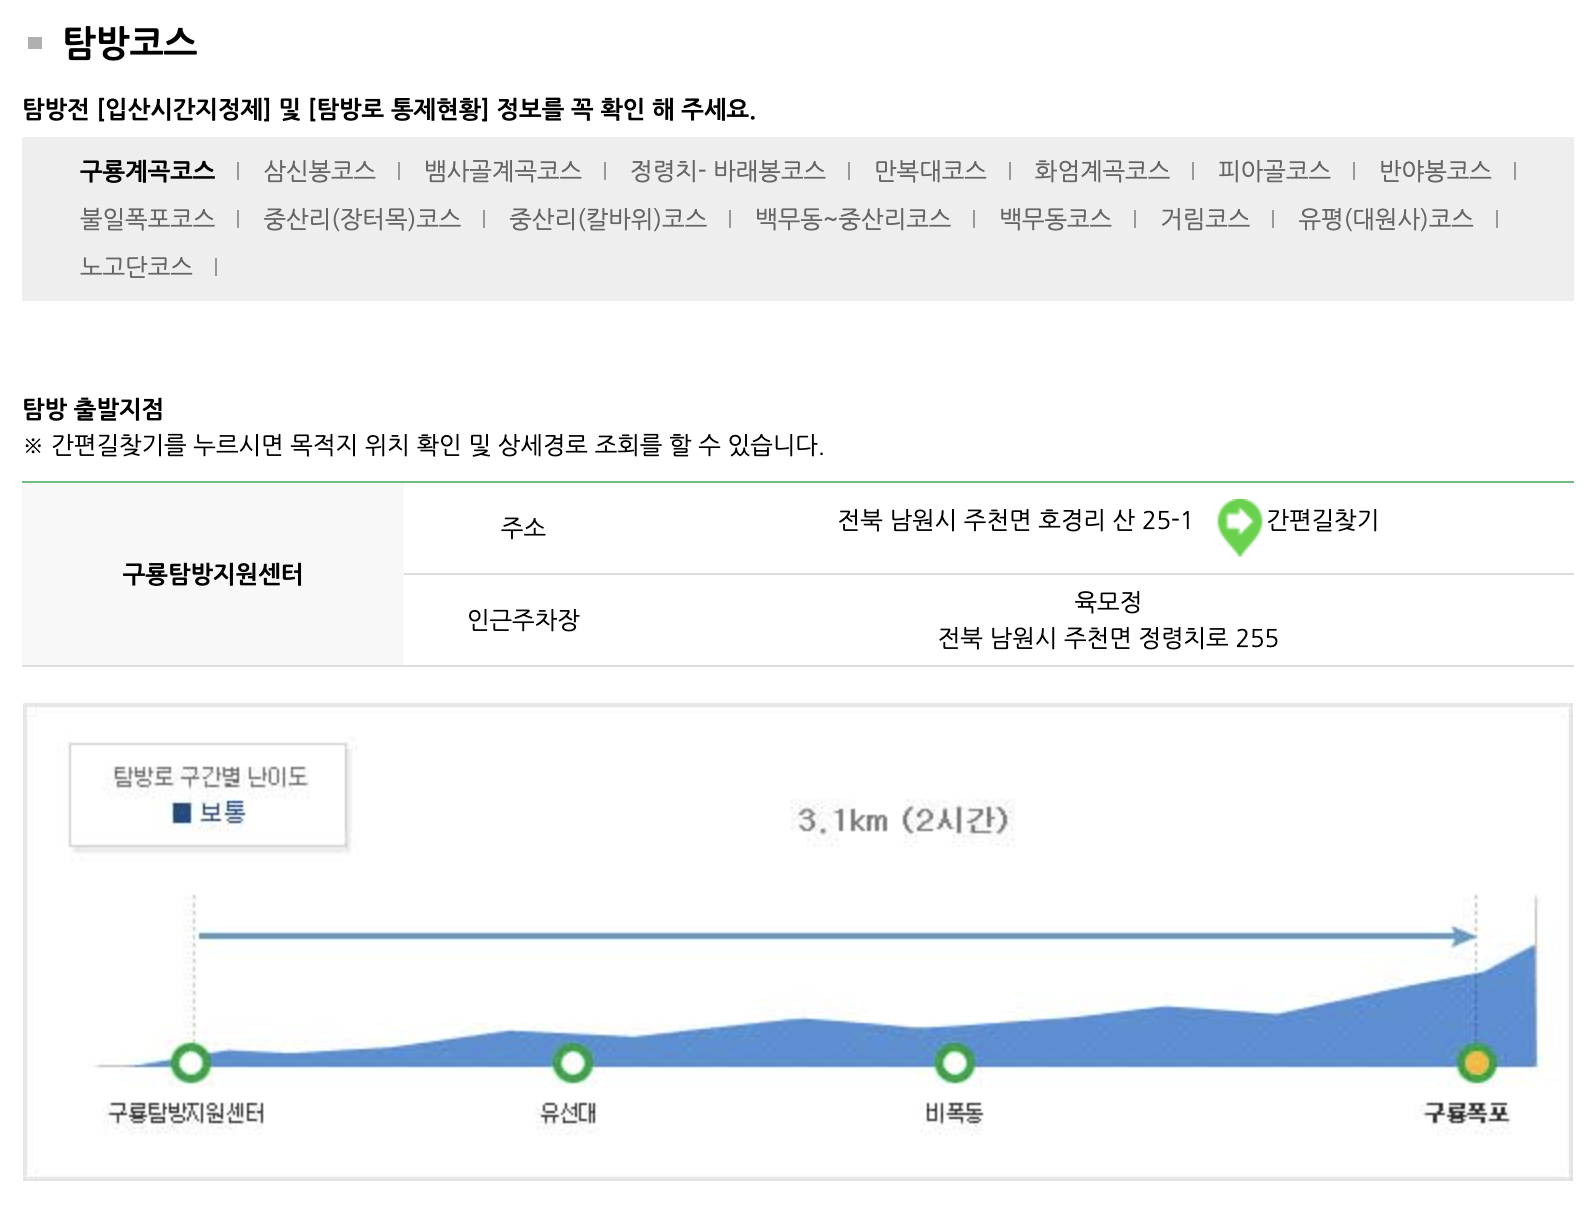This screenshot has width=1592, height=1222.
Task: Select the 유평(대원사)코스 link
Action: (1385, 219)
